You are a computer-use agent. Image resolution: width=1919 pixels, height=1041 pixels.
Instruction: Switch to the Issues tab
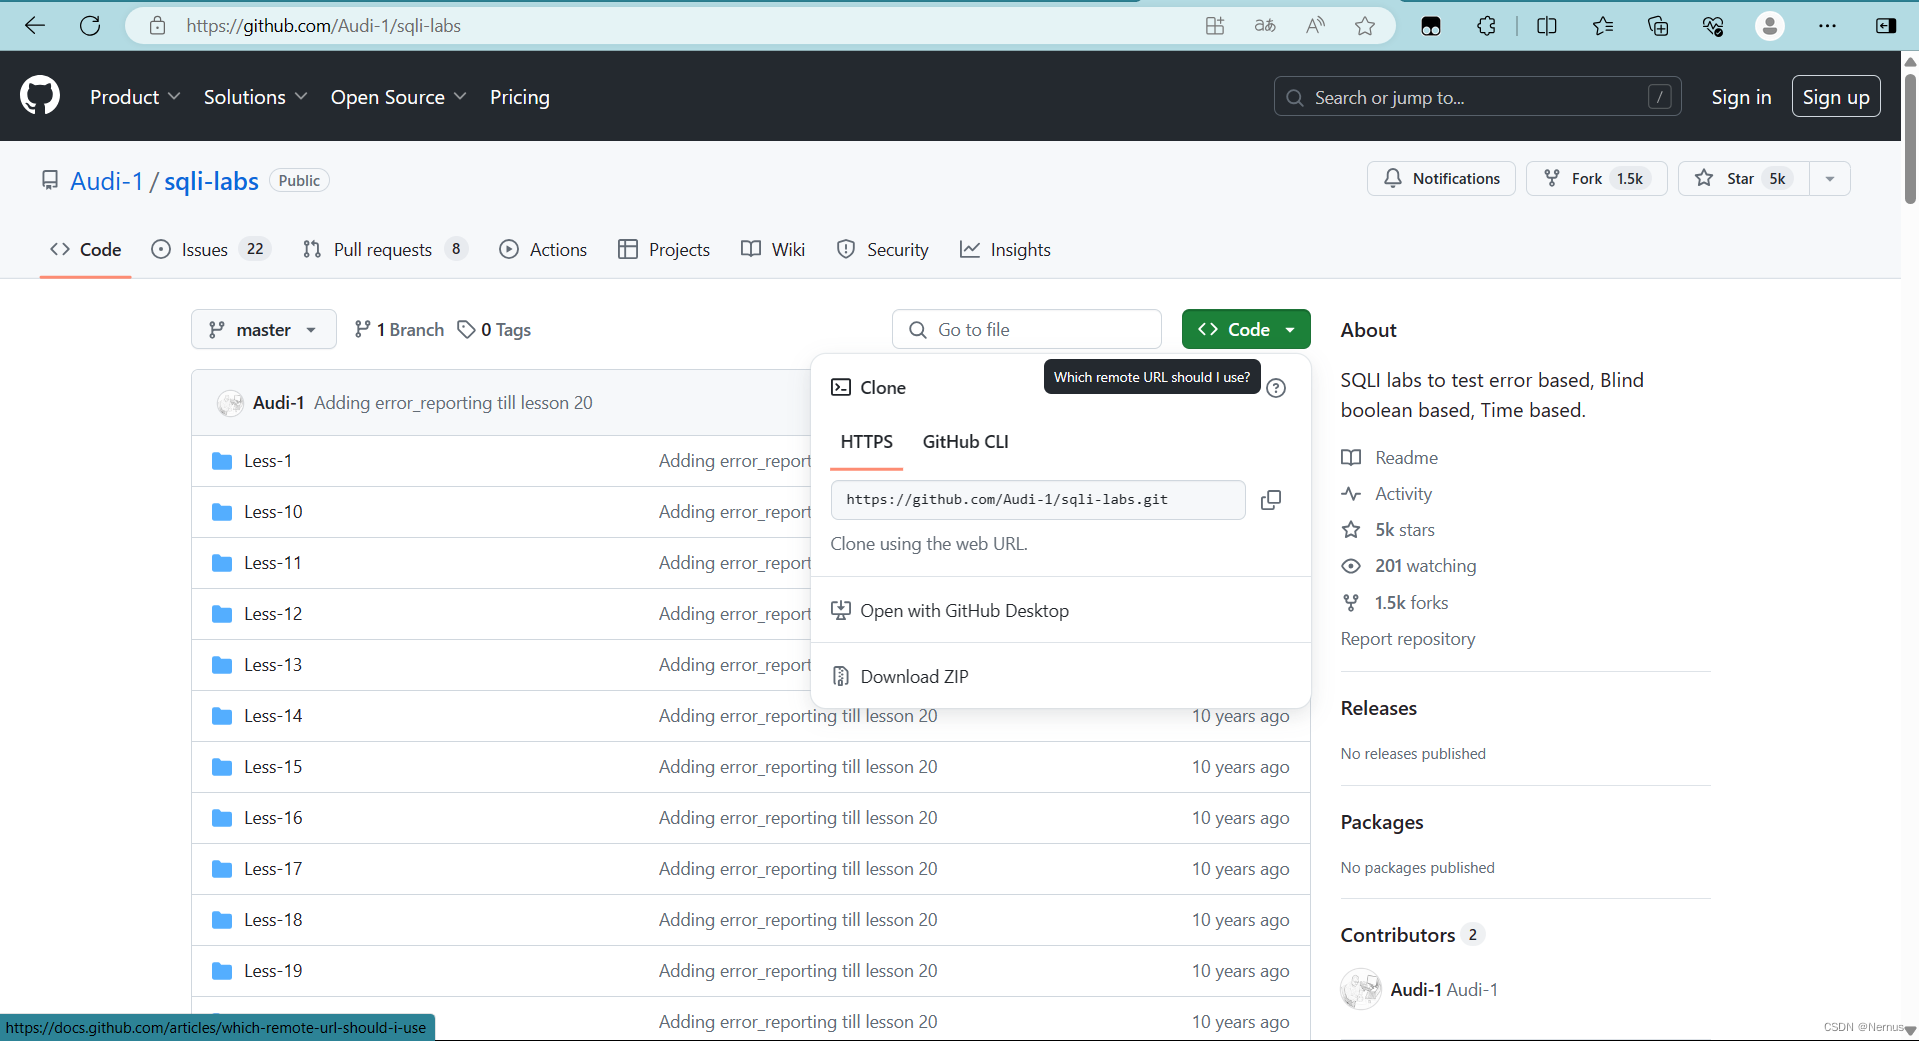210,249
